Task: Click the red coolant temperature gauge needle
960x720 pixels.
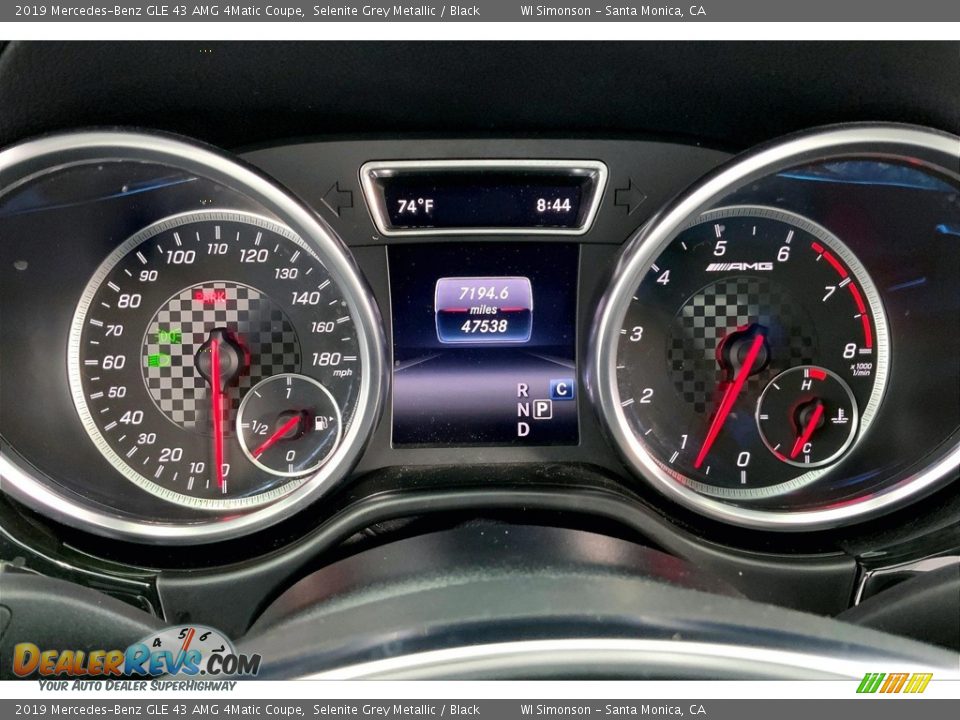Action: (x=806, y=432)
